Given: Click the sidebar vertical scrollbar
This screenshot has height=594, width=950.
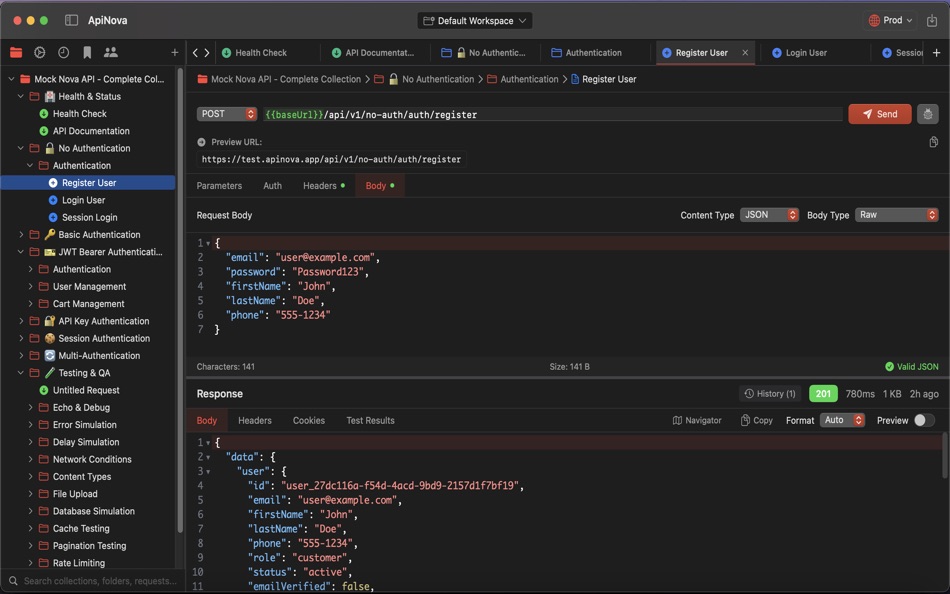Looking at the screenshot, I should (180, 303).
